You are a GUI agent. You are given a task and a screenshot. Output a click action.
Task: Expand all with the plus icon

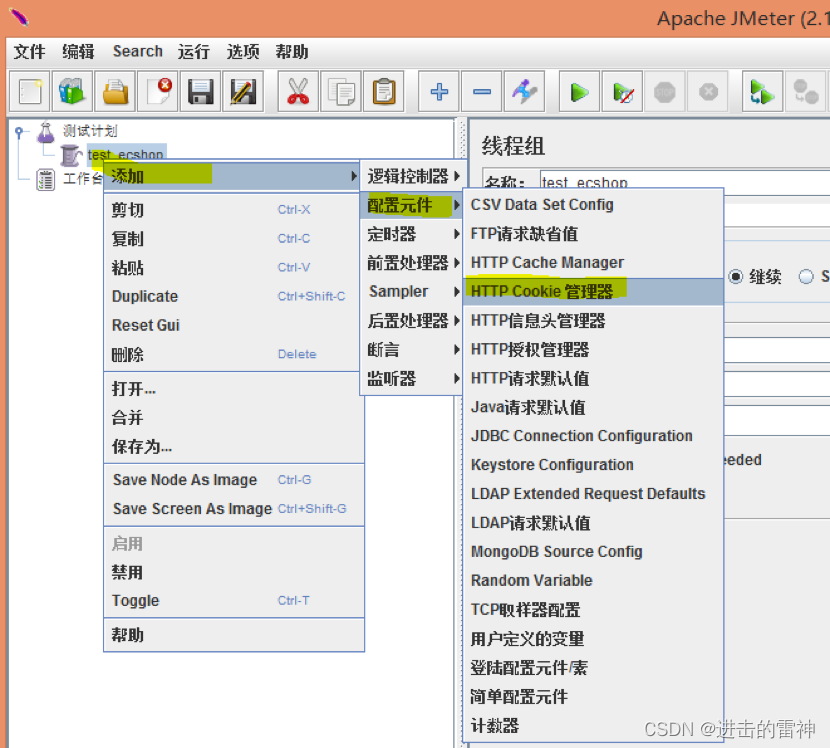pyautogui.click(x=439, y=92)
